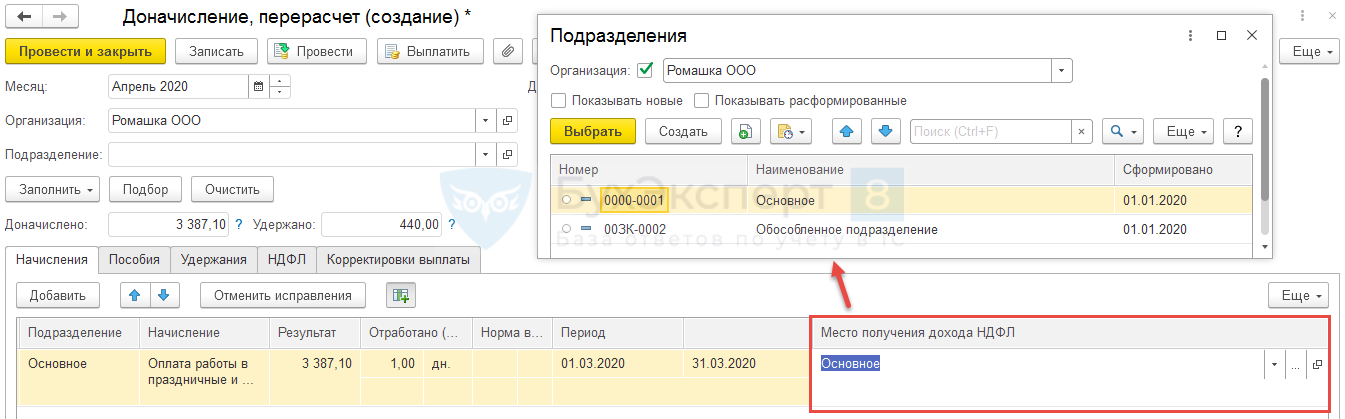Click the Выбрать button

click(592, 132)
